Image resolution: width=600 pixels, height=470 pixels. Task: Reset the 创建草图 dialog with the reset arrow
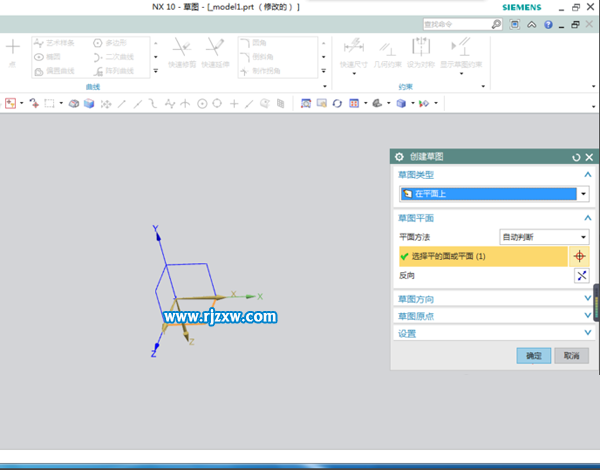coord(576,157)
